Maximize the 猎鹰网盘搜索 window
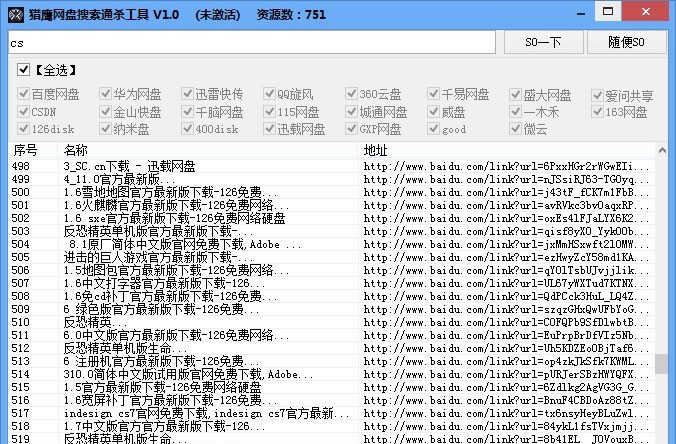Image resolution: width=676 pixels, height=444 pixels. 608,11
